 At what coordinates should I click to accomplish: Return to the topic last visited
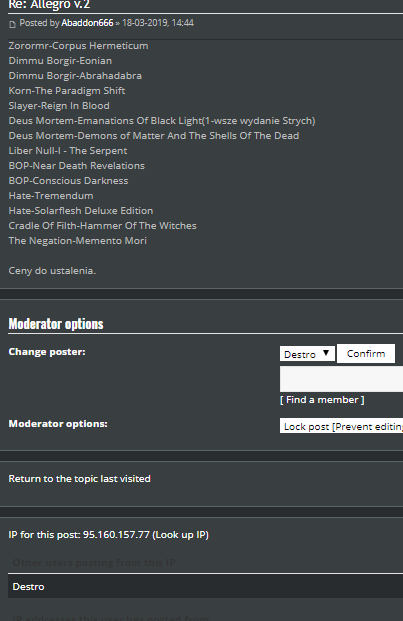(80, 479)
